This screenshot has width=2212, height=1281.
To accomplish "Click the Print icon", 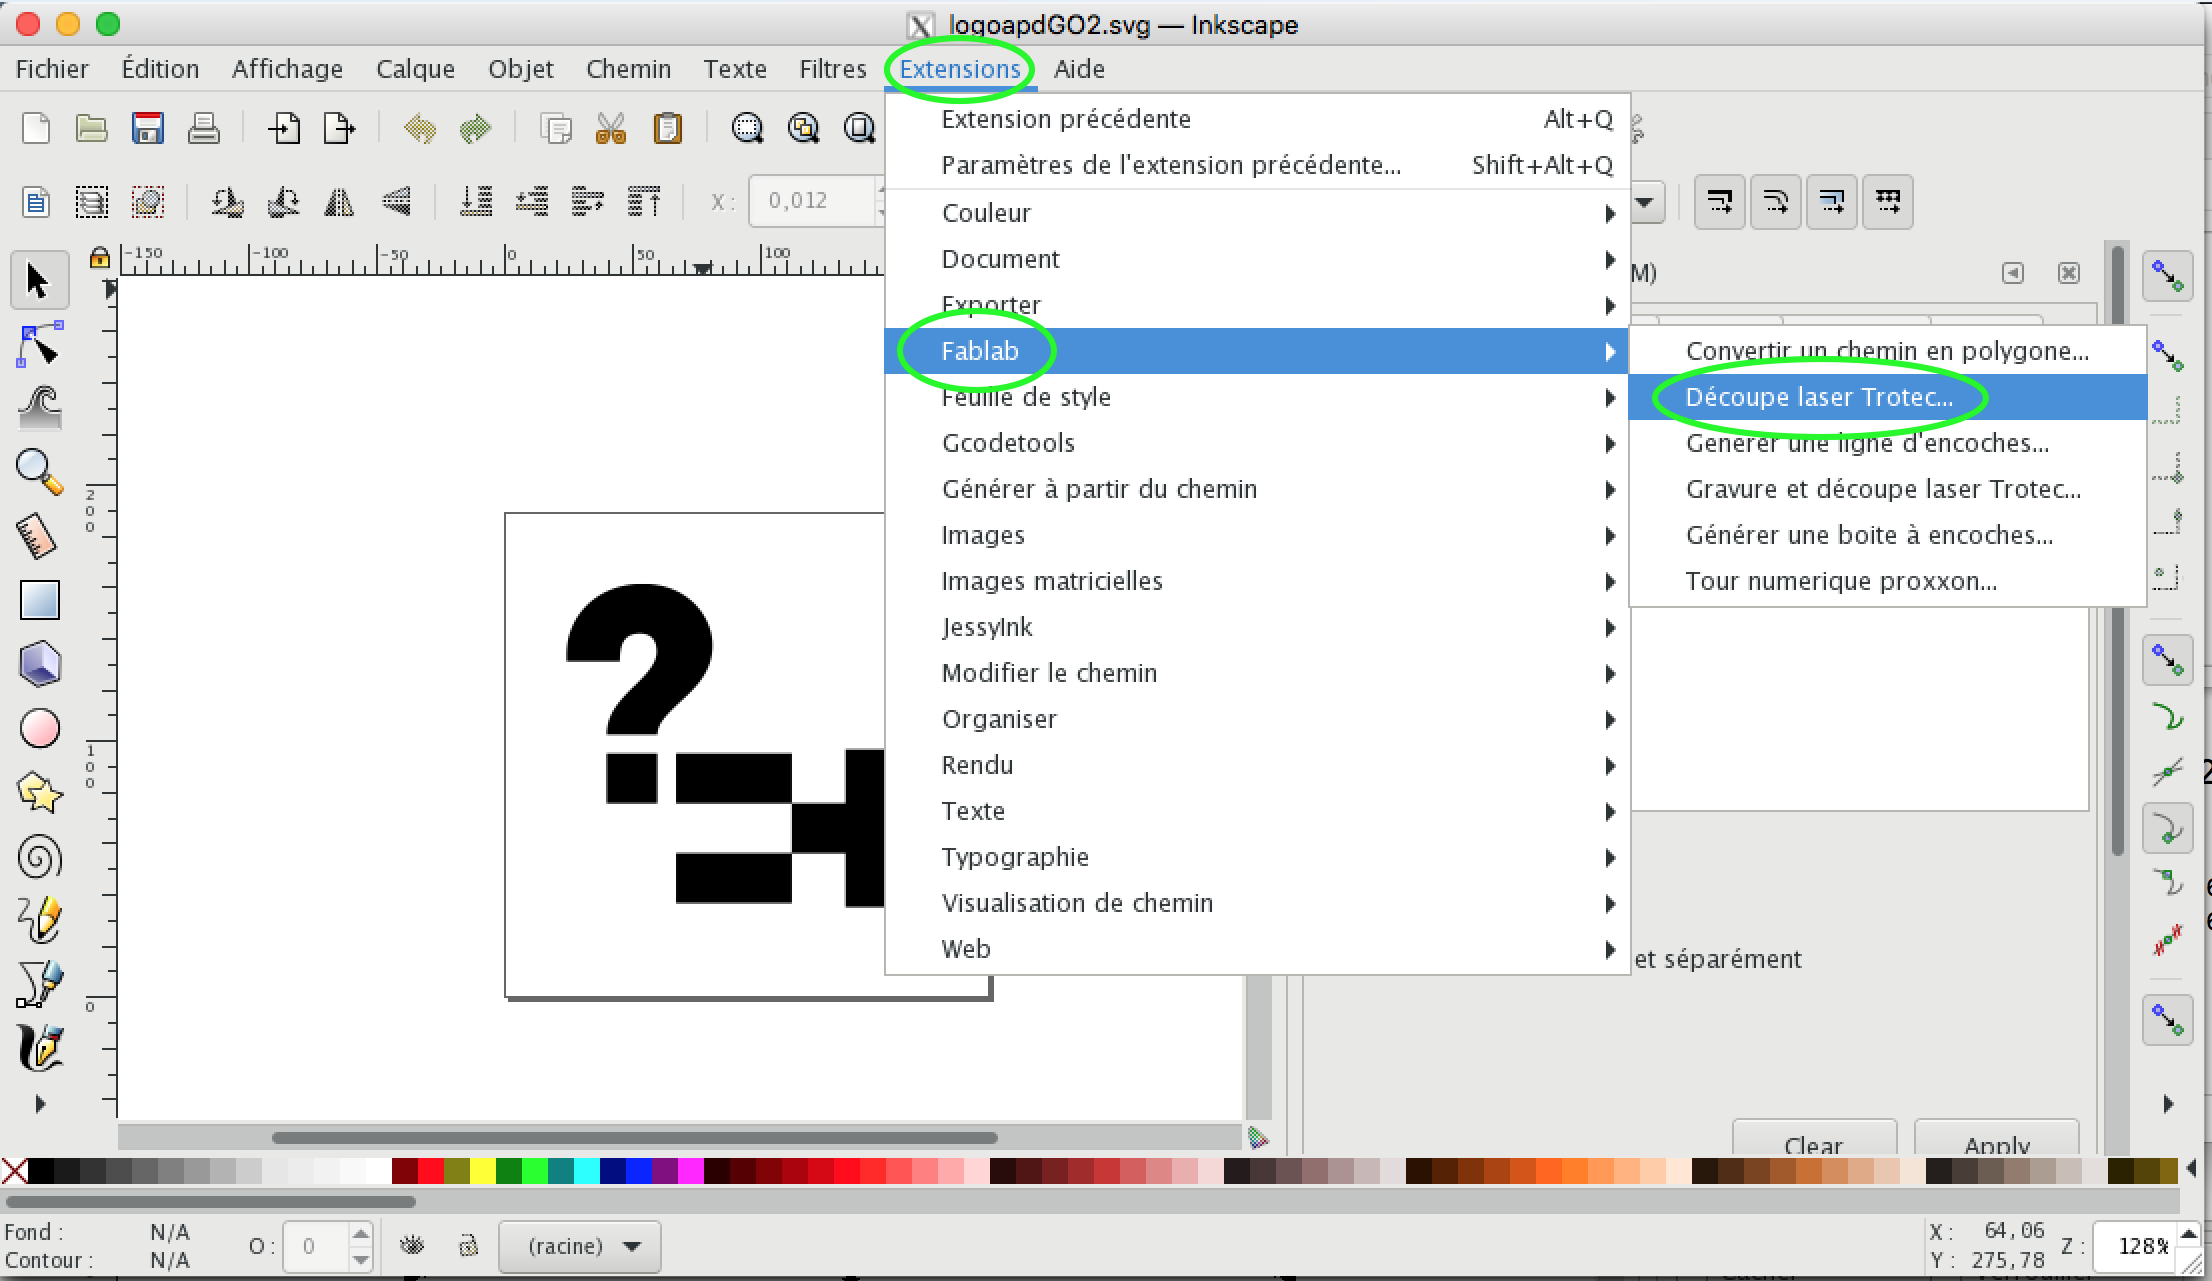I will 204,128.
